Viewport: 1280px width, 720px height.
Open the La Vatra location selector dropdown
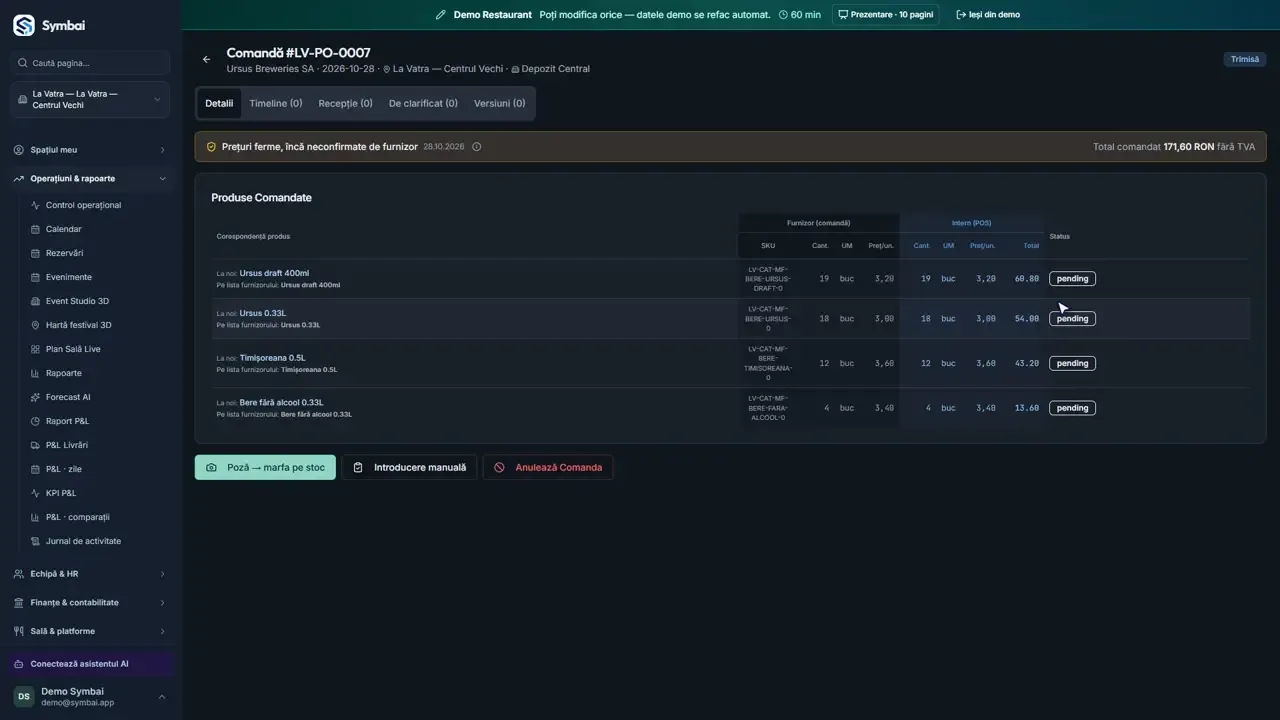pyautogui.click(x=90, y=100)
